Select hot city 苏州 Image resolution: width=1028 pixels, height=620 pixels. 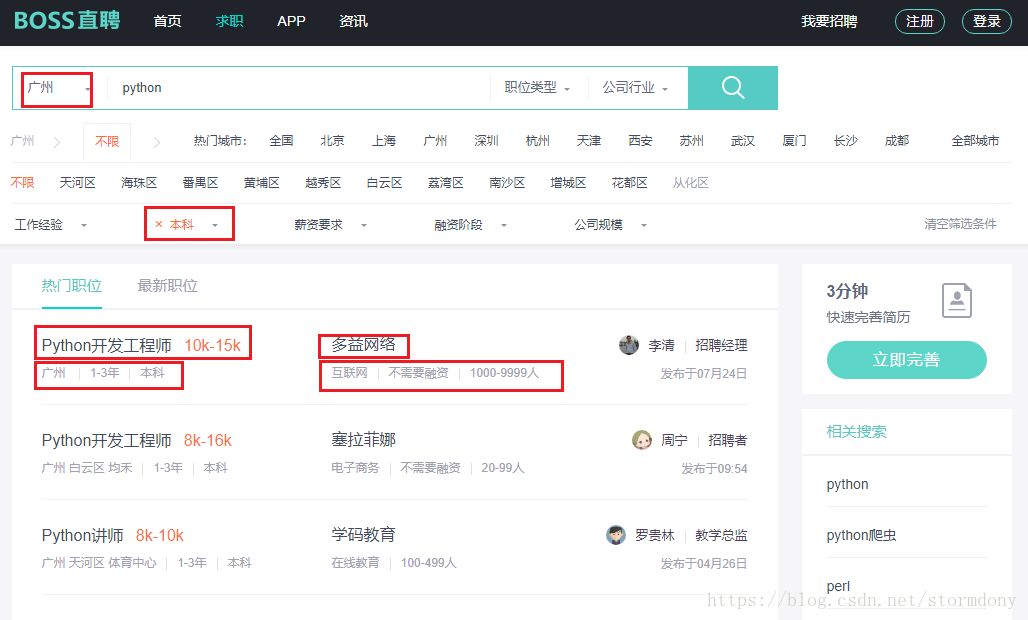[x=692, y=141]
